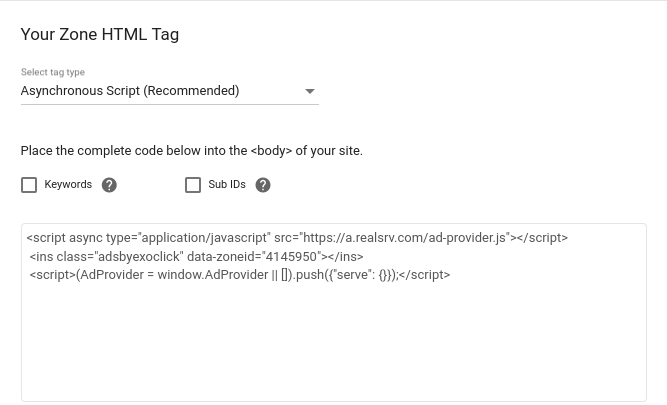Click the ins class line of code
Screen dimensions: 667x405
click(x=196, y=257)
